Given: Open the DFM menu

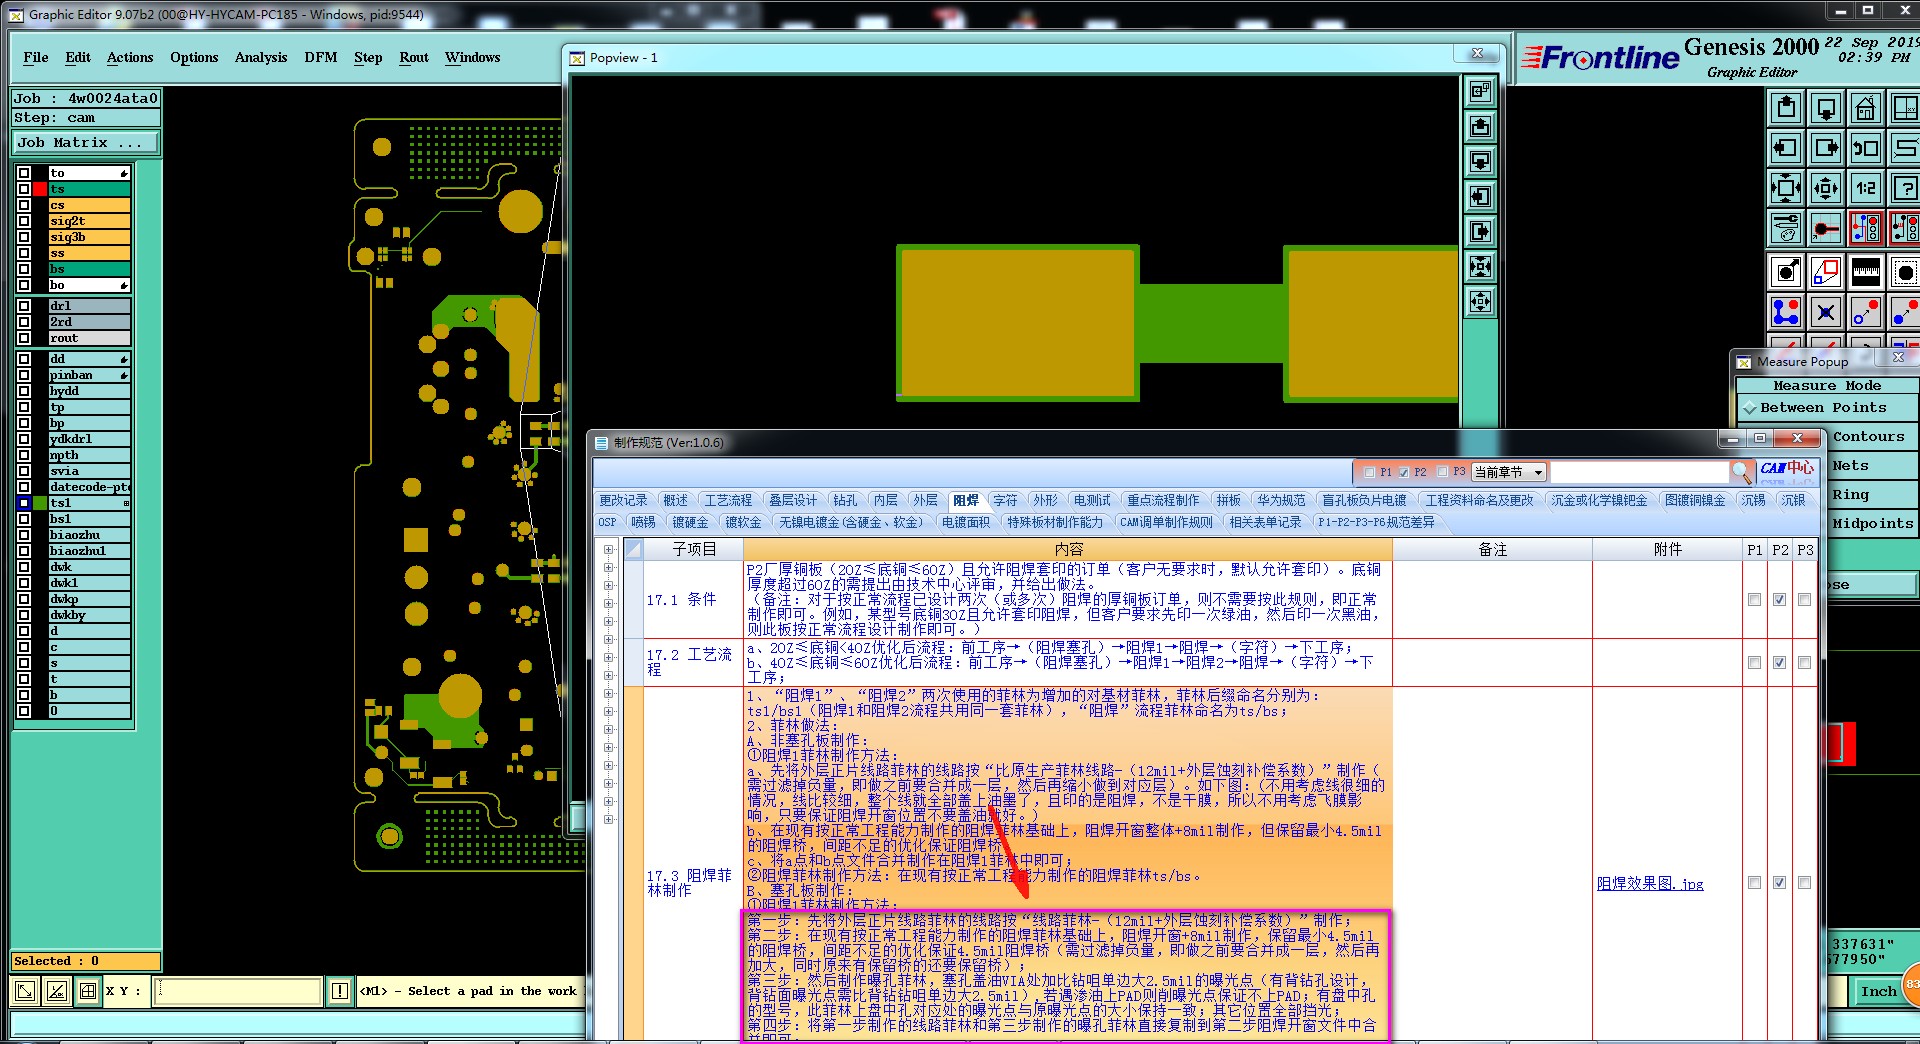Looking at the screenshot, I should (320, 57).
